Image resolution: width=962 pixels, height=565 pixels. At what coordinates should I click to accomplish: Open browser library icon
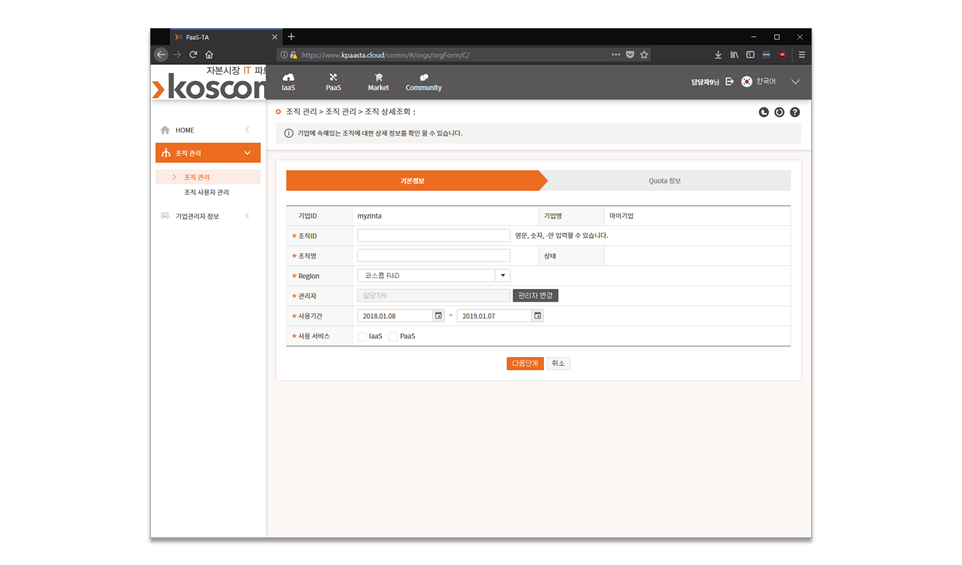(x=734, y=55)
